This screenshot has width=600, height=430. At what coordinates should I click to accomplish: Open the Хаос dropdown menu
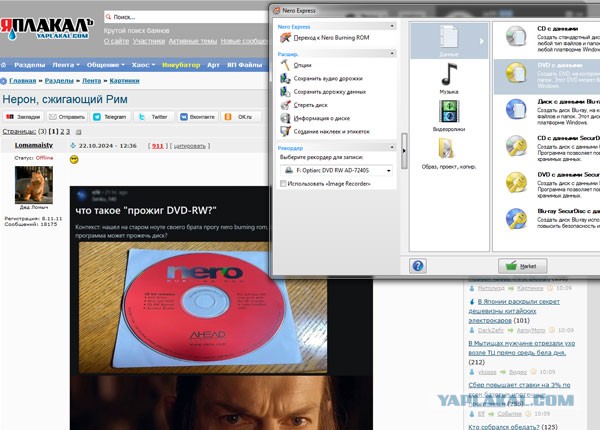pos(143,65)
